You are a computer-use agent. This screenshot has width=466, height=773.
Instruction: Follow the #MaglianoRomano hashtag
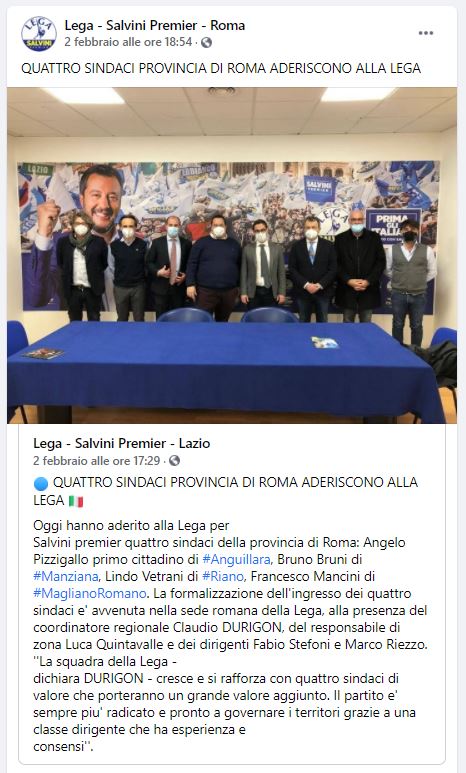click(90, 593)
